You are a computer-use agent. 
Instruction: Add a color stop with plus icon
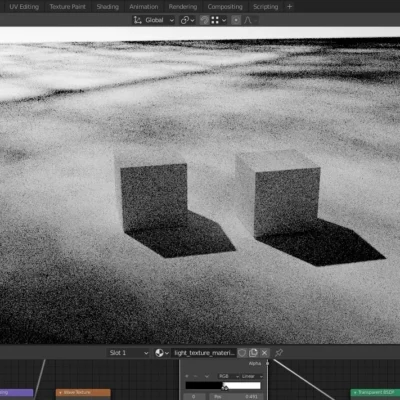click(x=187, y=376)
